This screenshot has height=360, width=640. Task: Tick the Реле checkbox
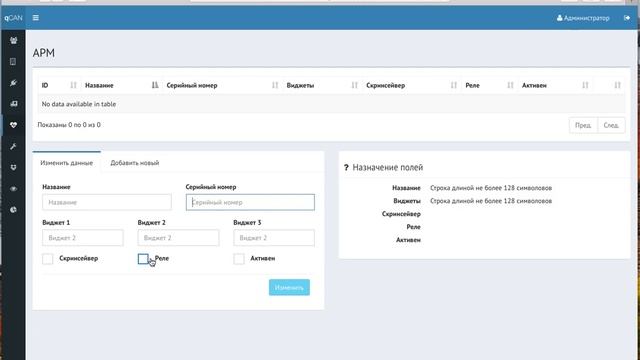pos(143,259)
